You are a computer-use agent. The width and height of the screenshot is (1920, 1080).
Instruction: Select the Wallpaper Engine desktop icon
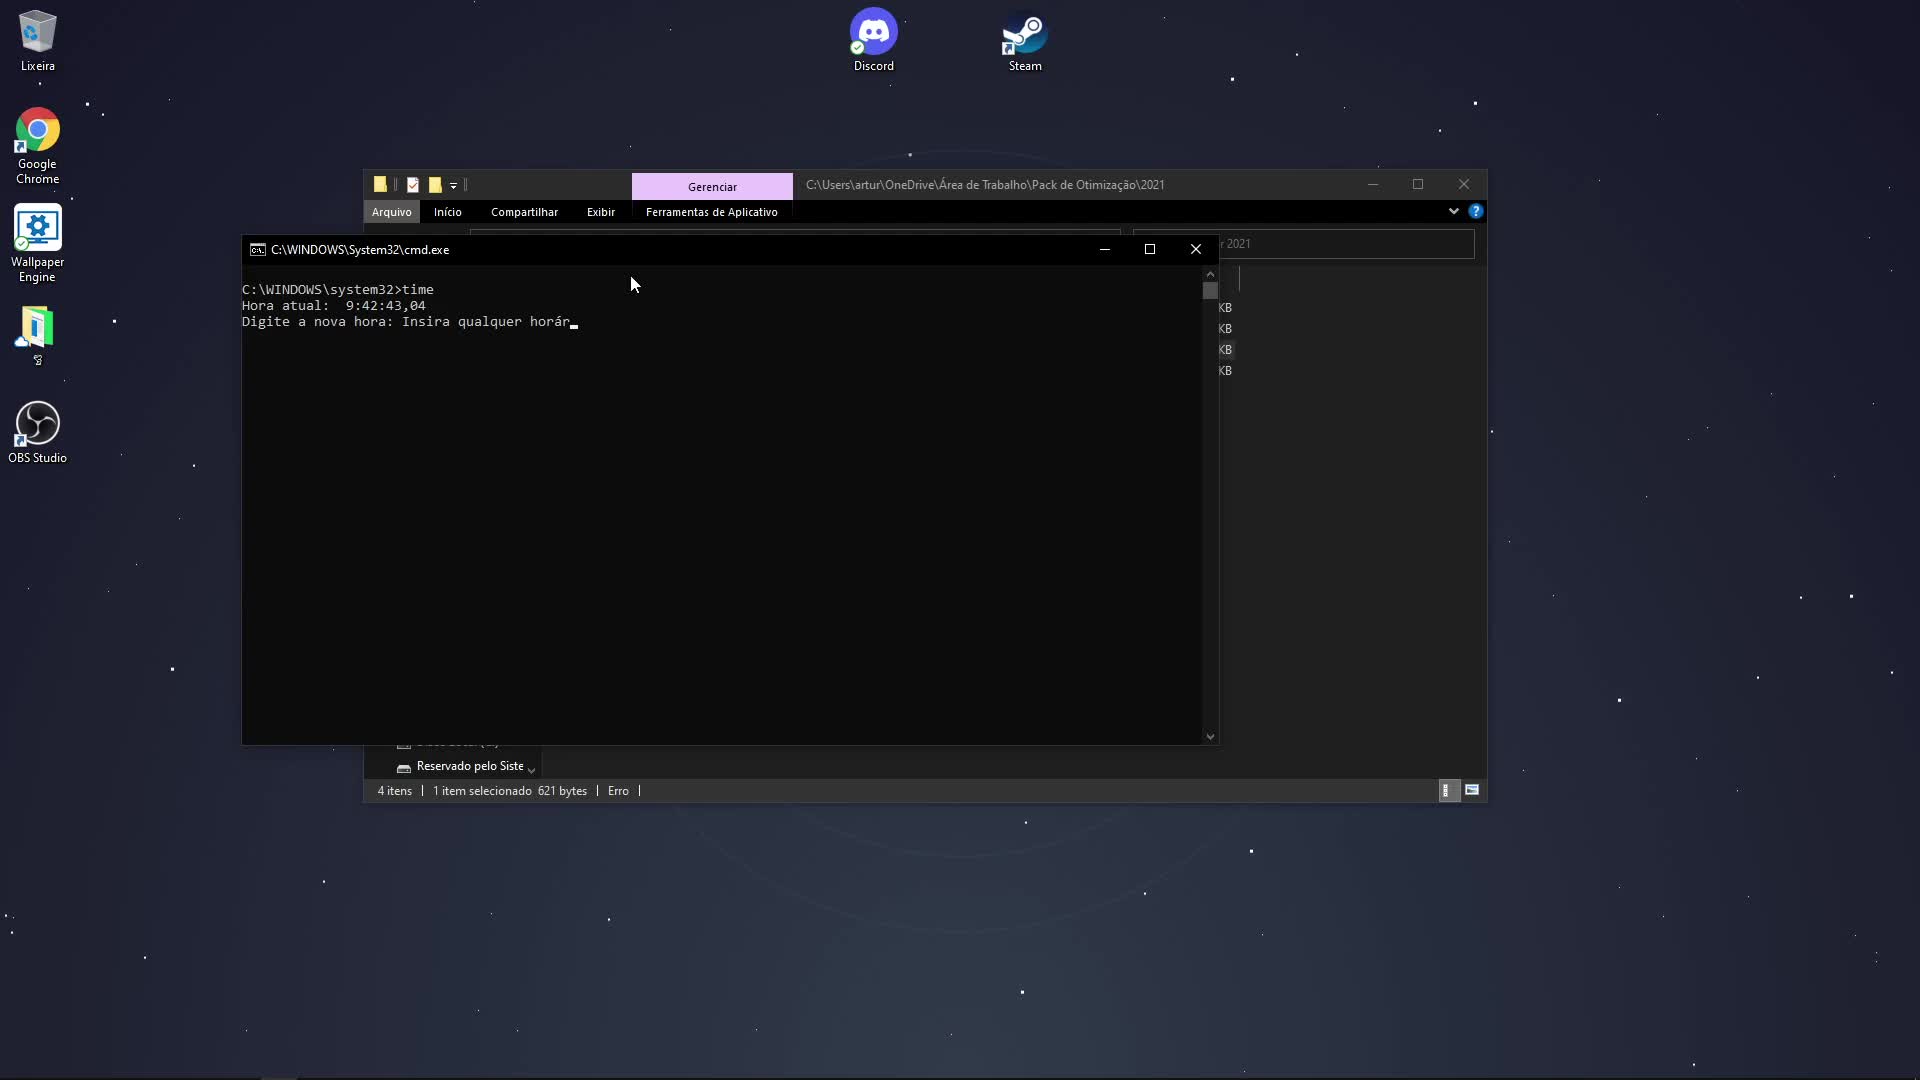(37, 243)
